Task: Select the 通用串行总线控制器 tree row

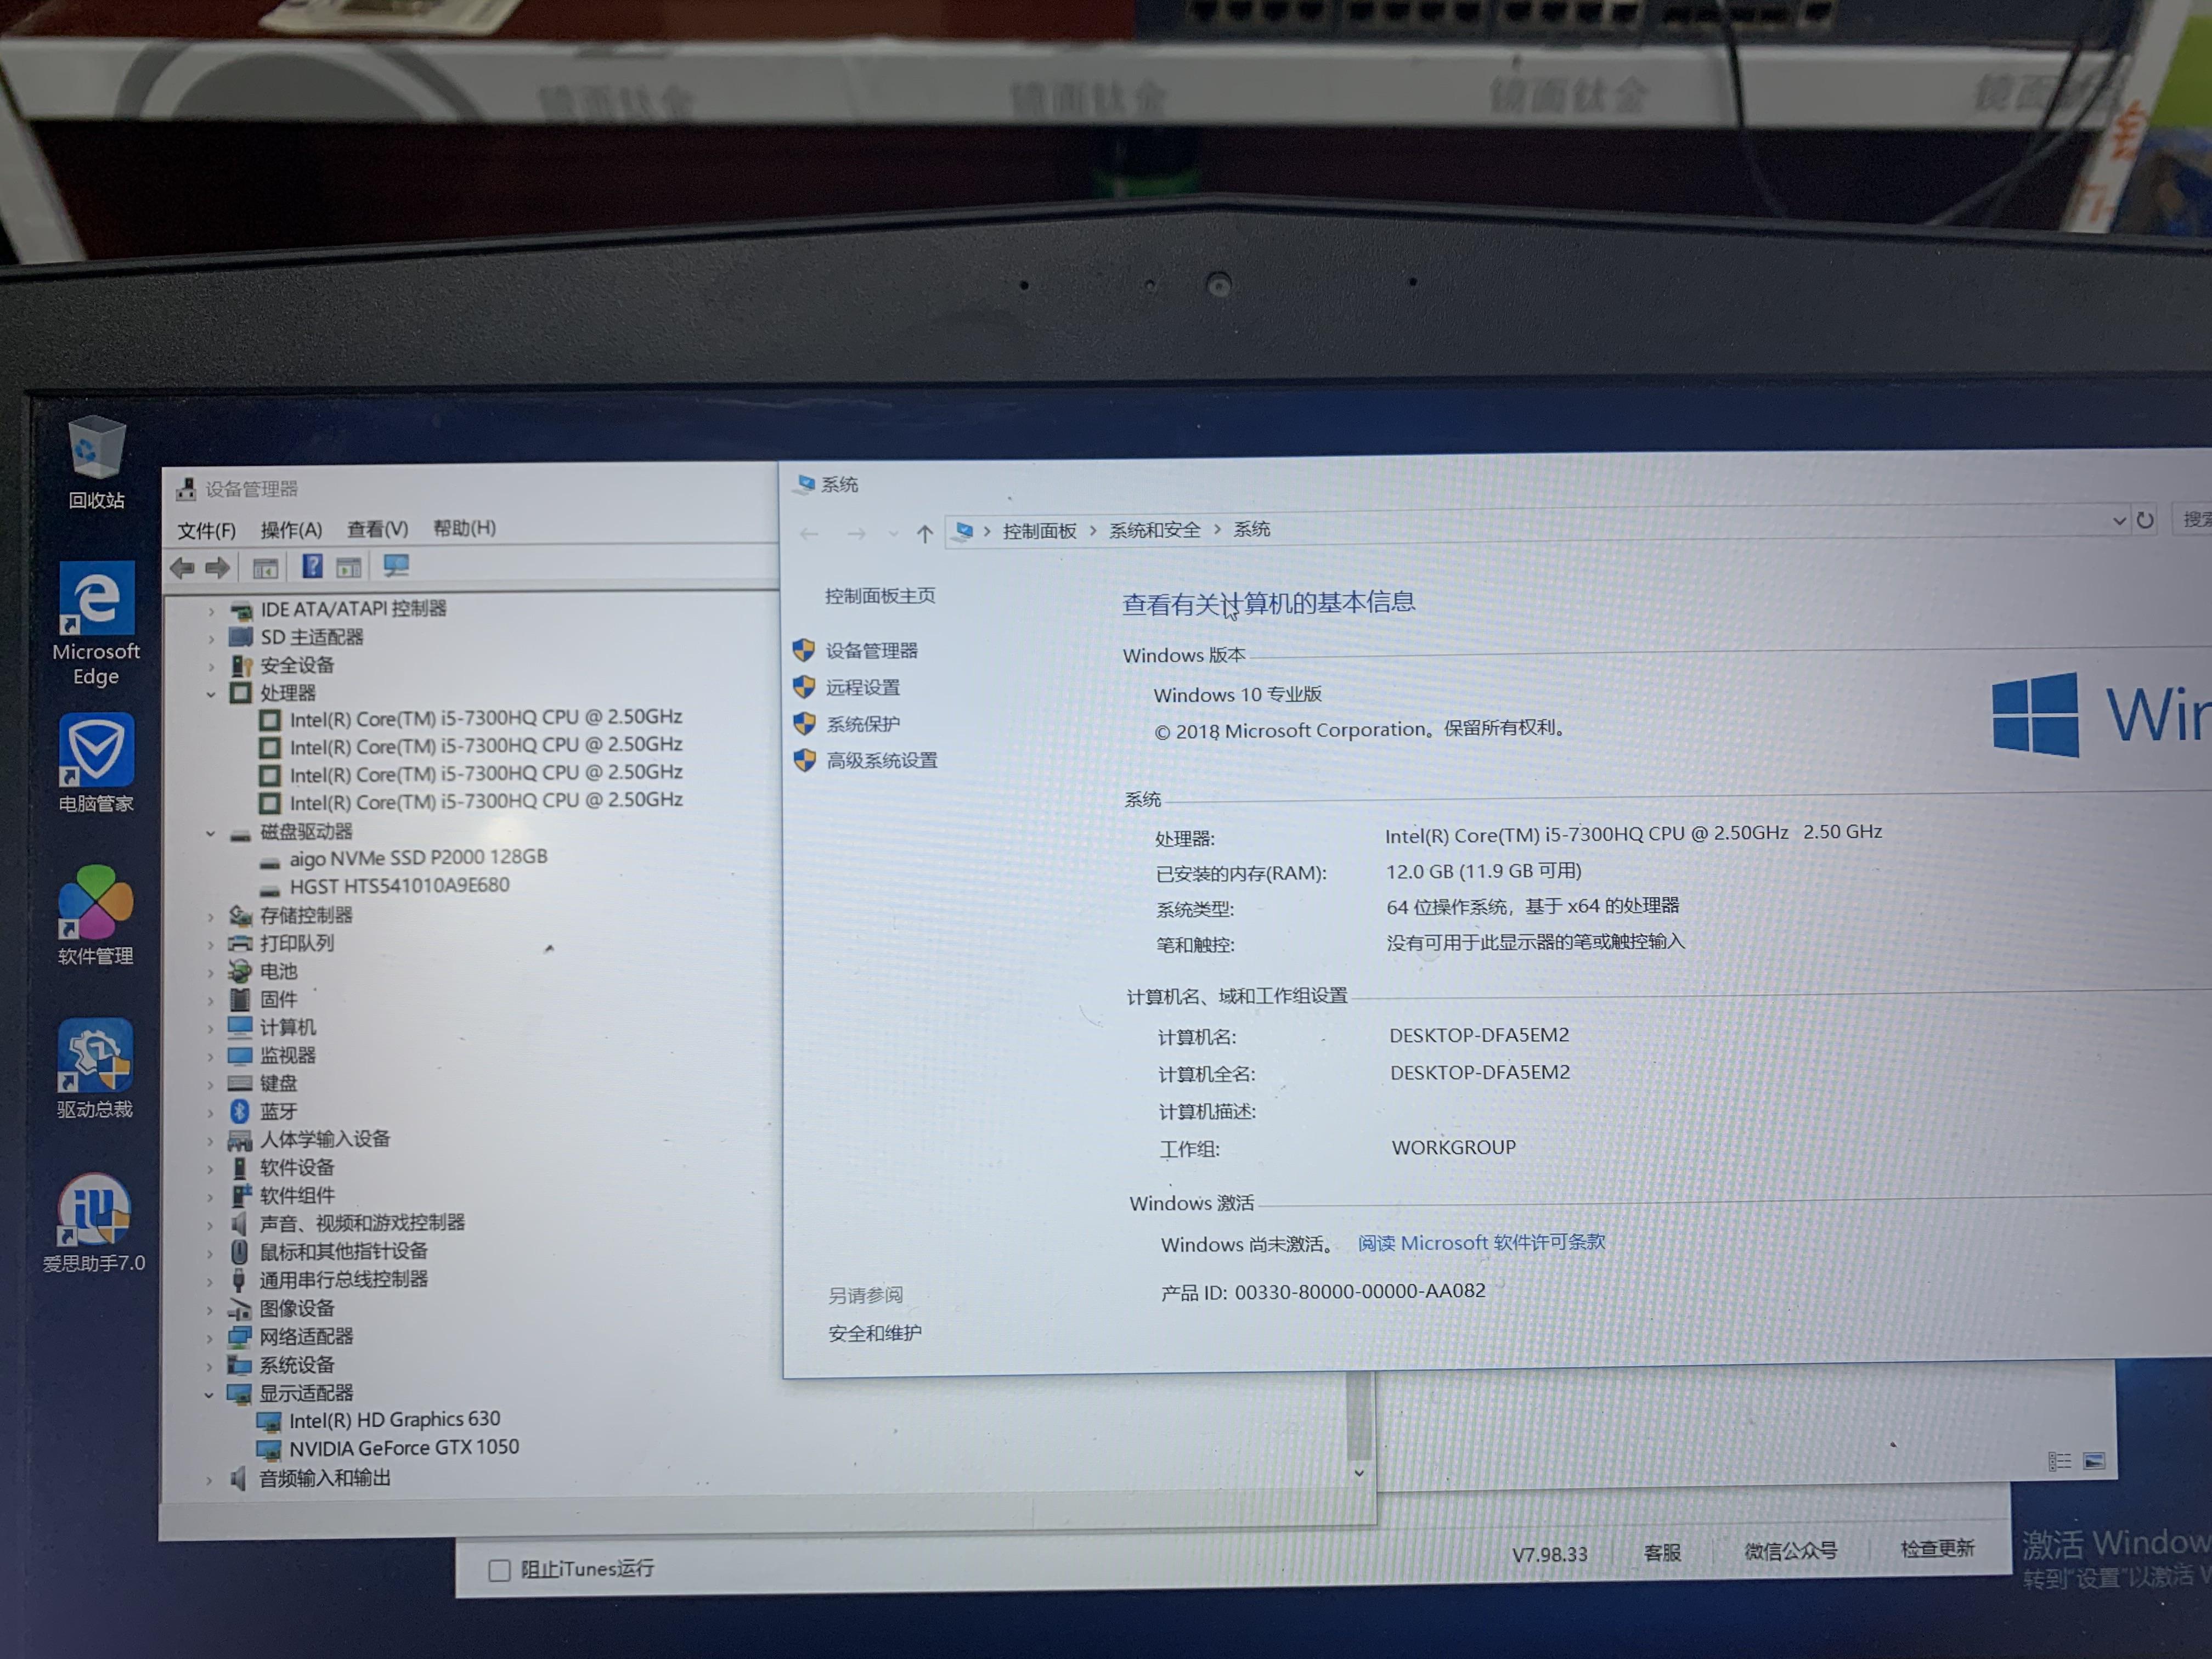Action: coord(343,1279)
